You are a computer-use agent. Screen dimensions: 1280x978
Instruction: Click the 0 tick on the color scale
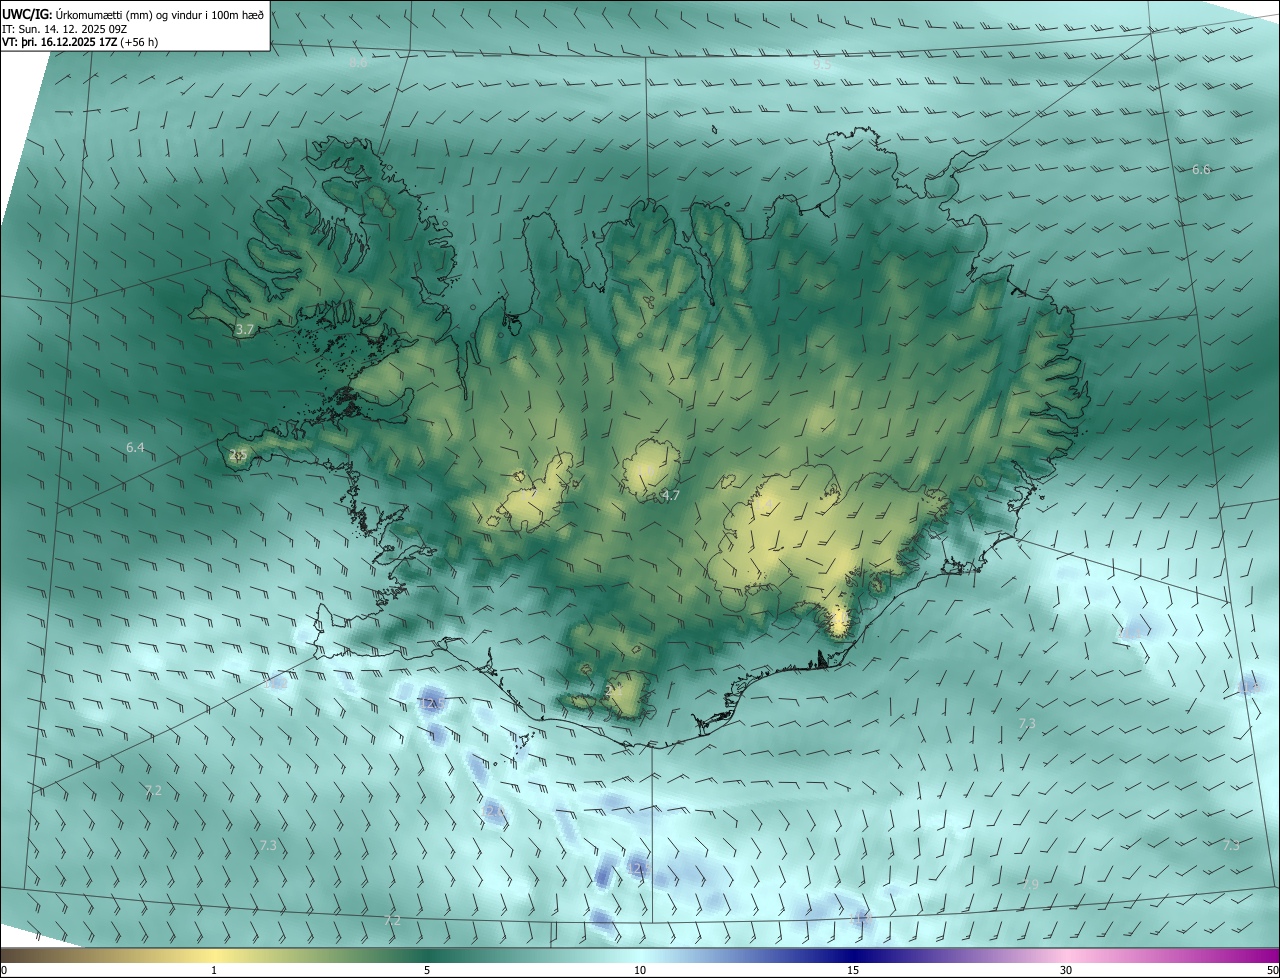pyautogui.click(x=4, y=970)
